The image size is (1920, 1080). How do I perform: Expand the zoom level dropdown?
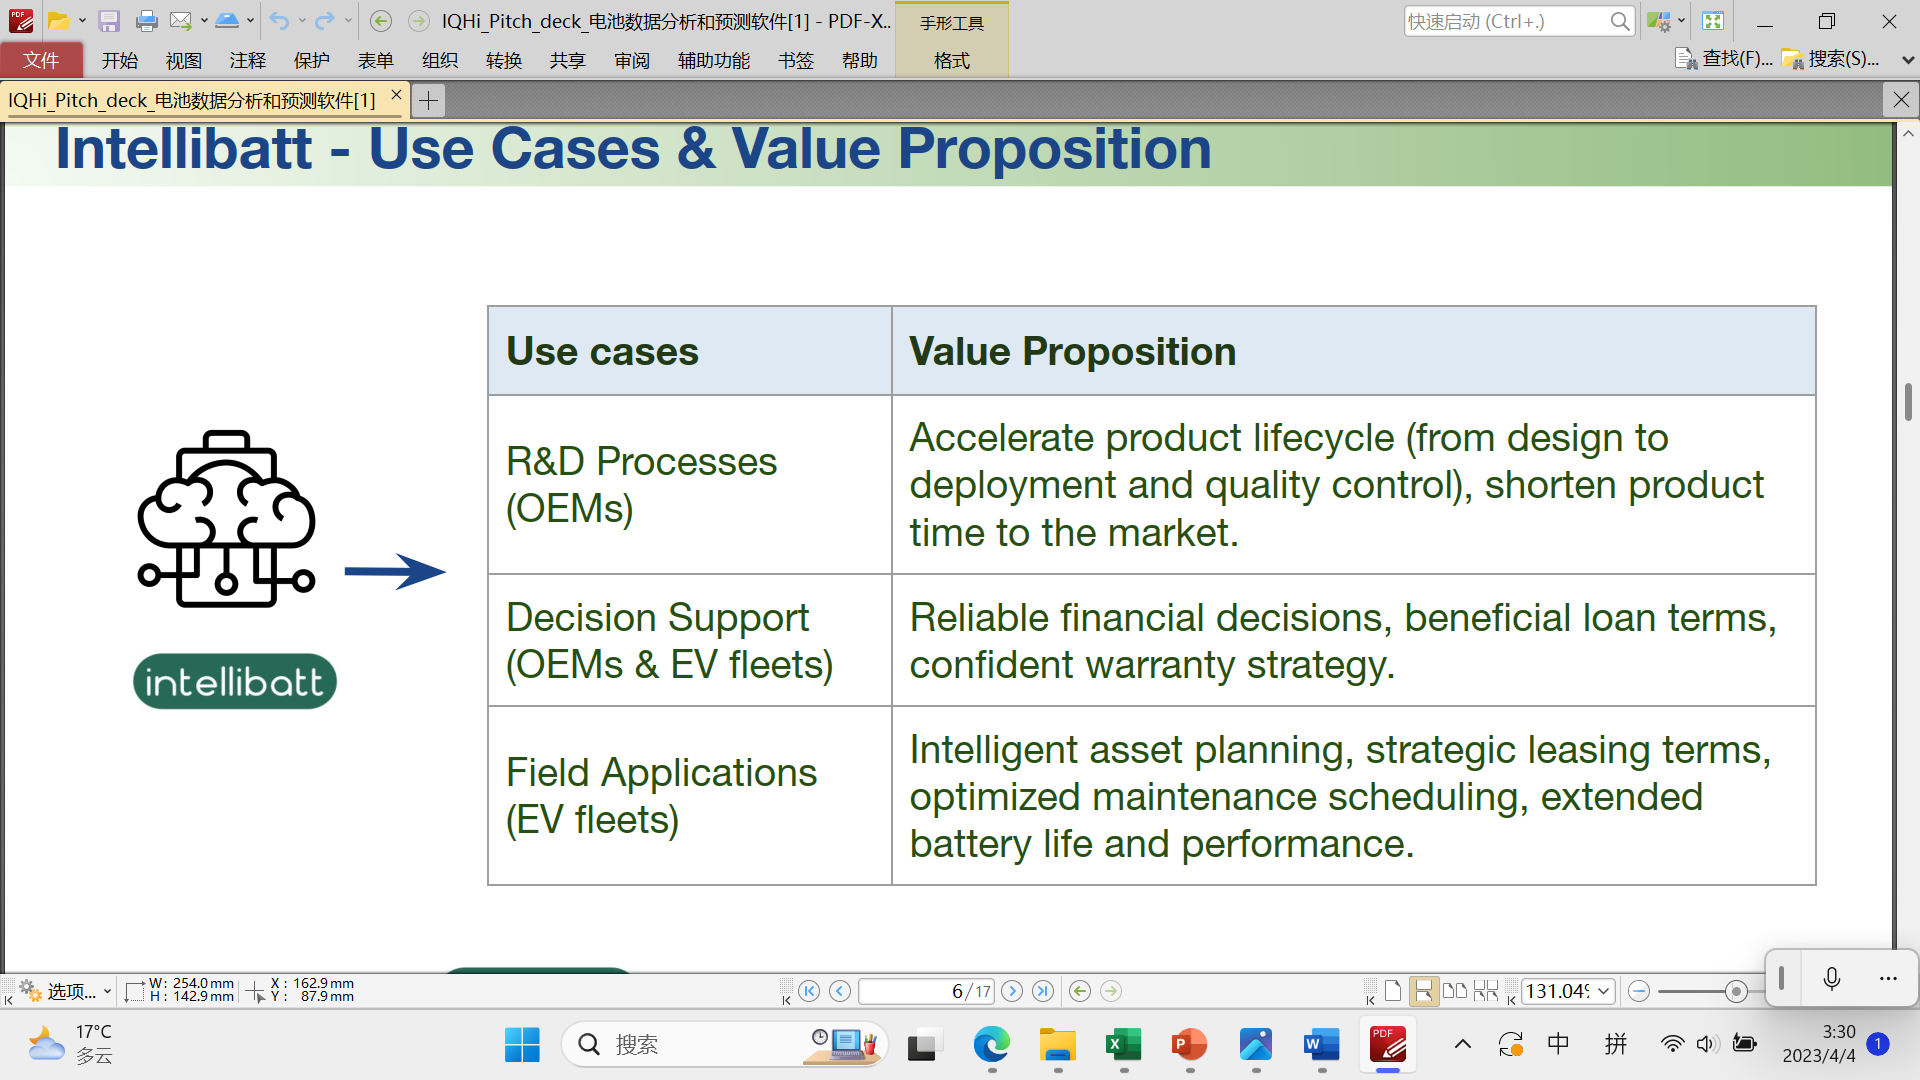[x=1604, y=991]
